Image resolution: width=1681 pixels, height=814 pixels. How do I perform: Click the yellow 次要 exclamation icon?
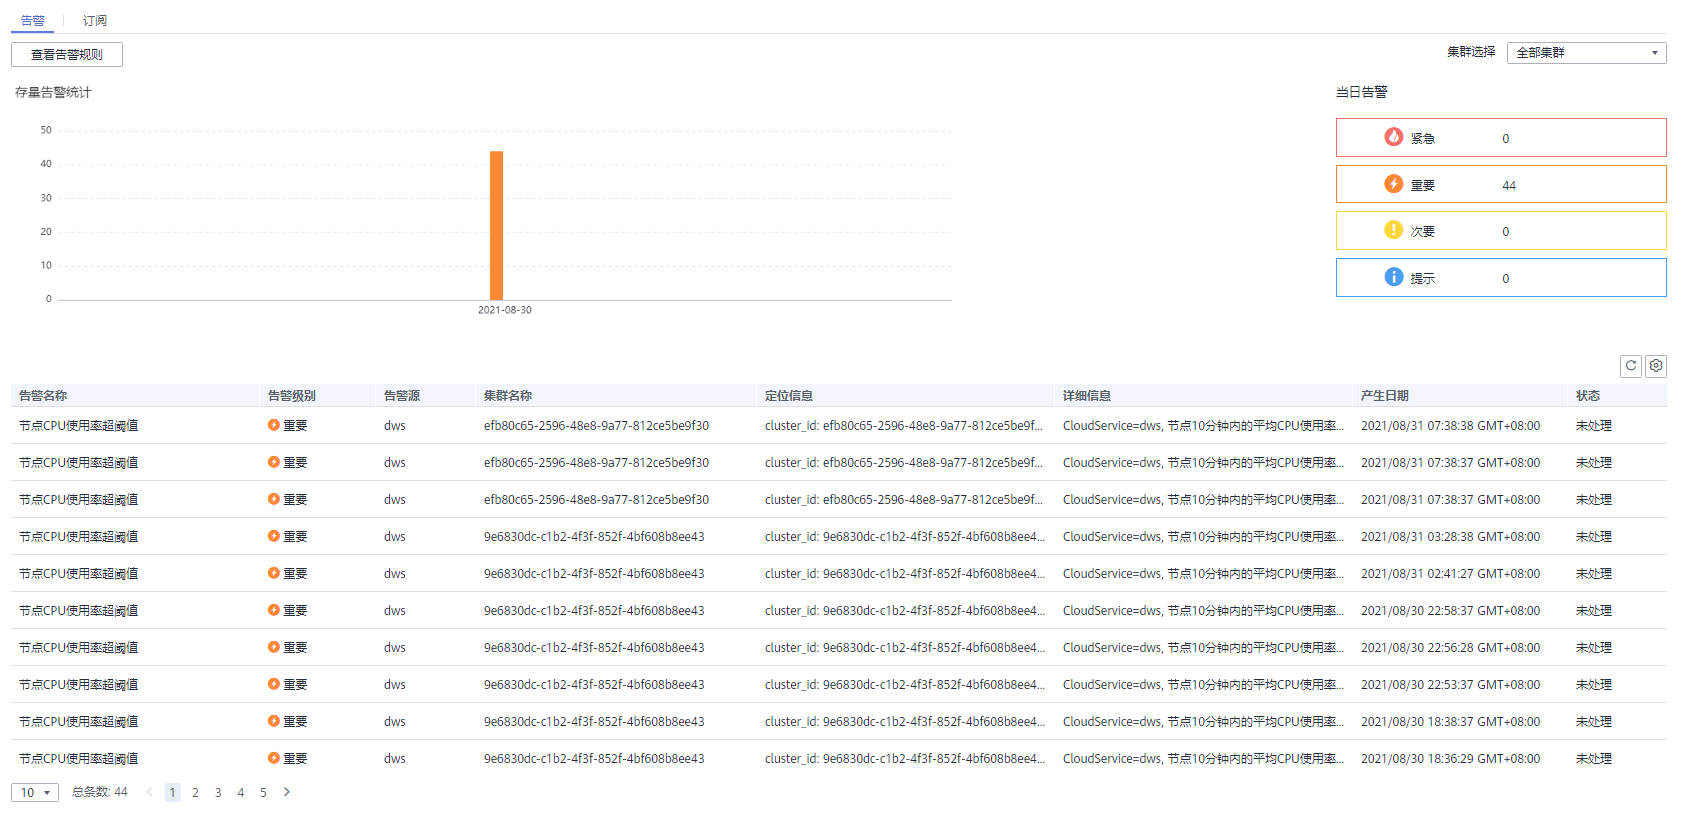click(x=1394, y=230)
